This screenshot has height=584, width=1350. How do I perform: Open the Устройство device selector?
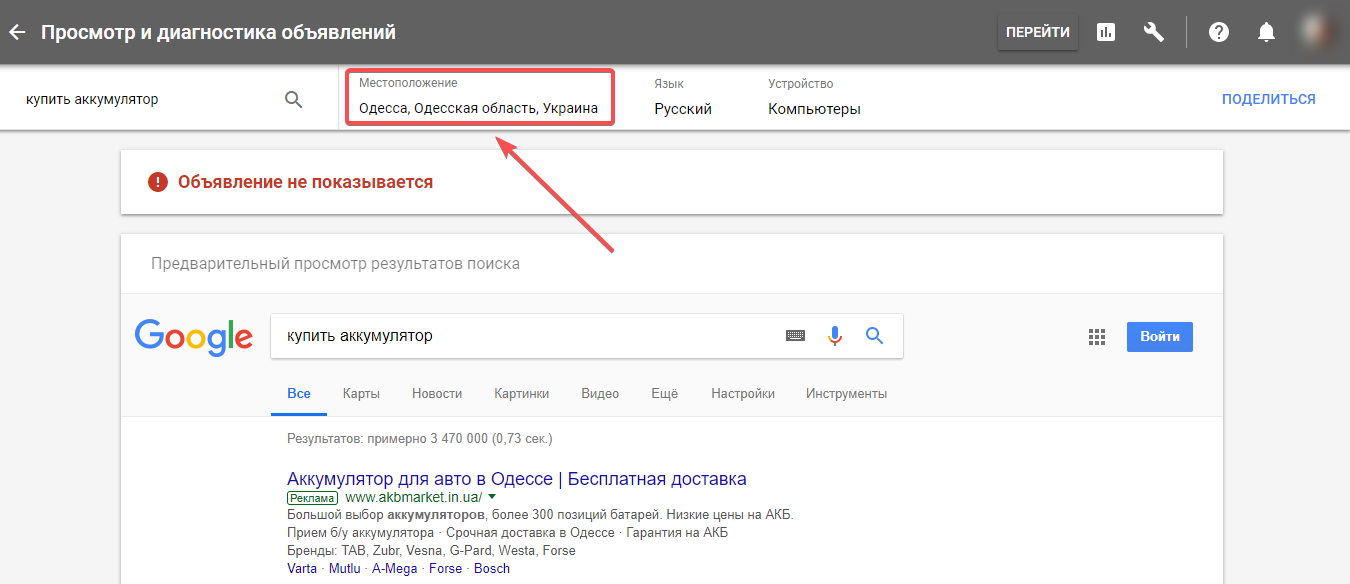click(x=814, y=97)
